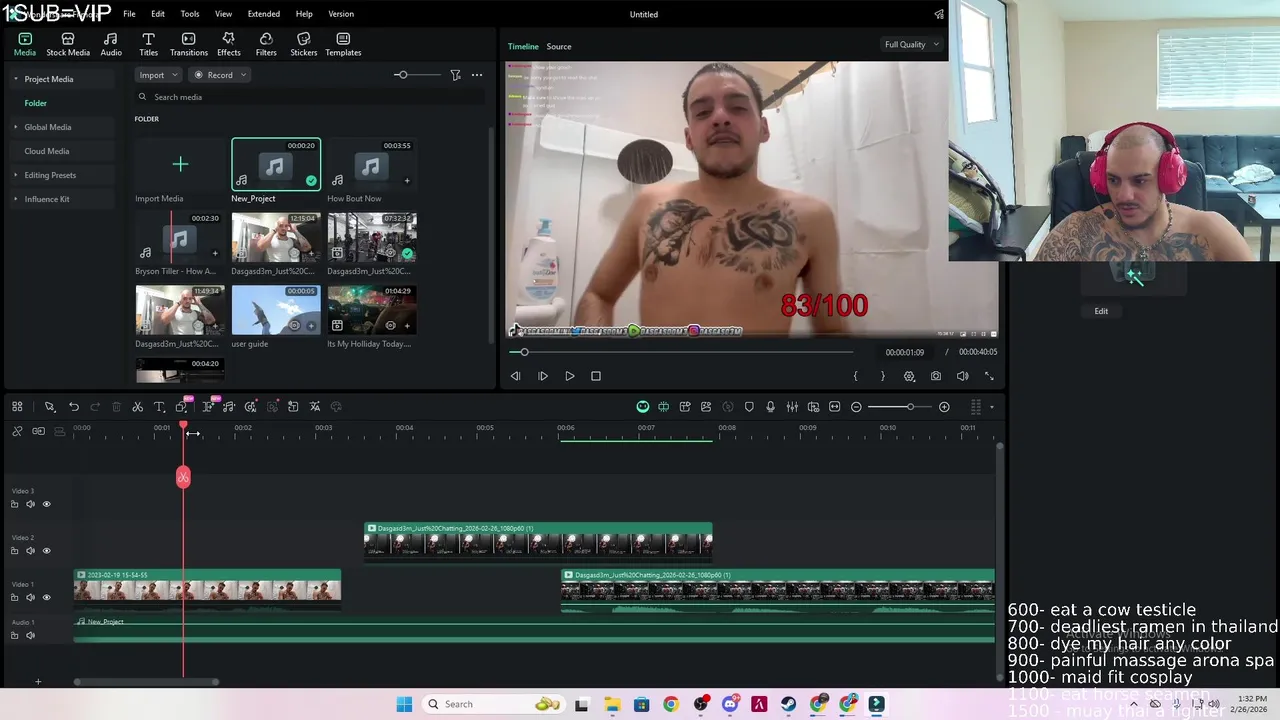Click the preview playback progress bar

click(681, 352)
